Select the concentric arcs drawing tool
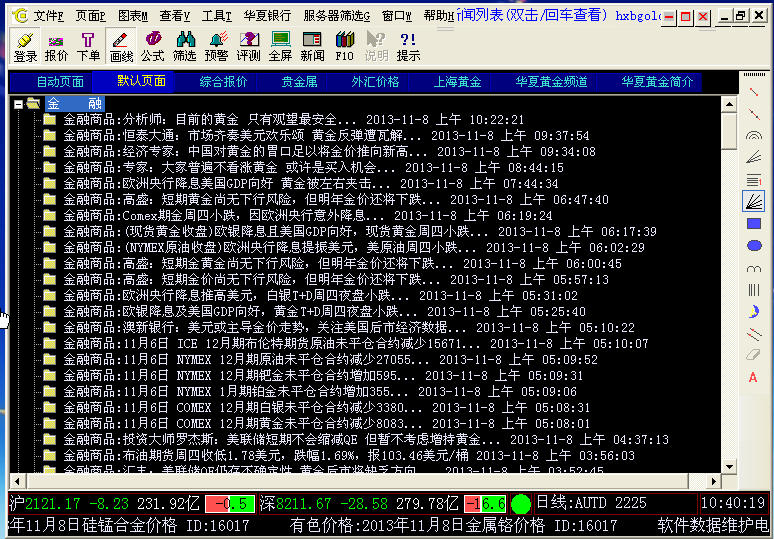This screenshot has height=539, width=774. 753,135
